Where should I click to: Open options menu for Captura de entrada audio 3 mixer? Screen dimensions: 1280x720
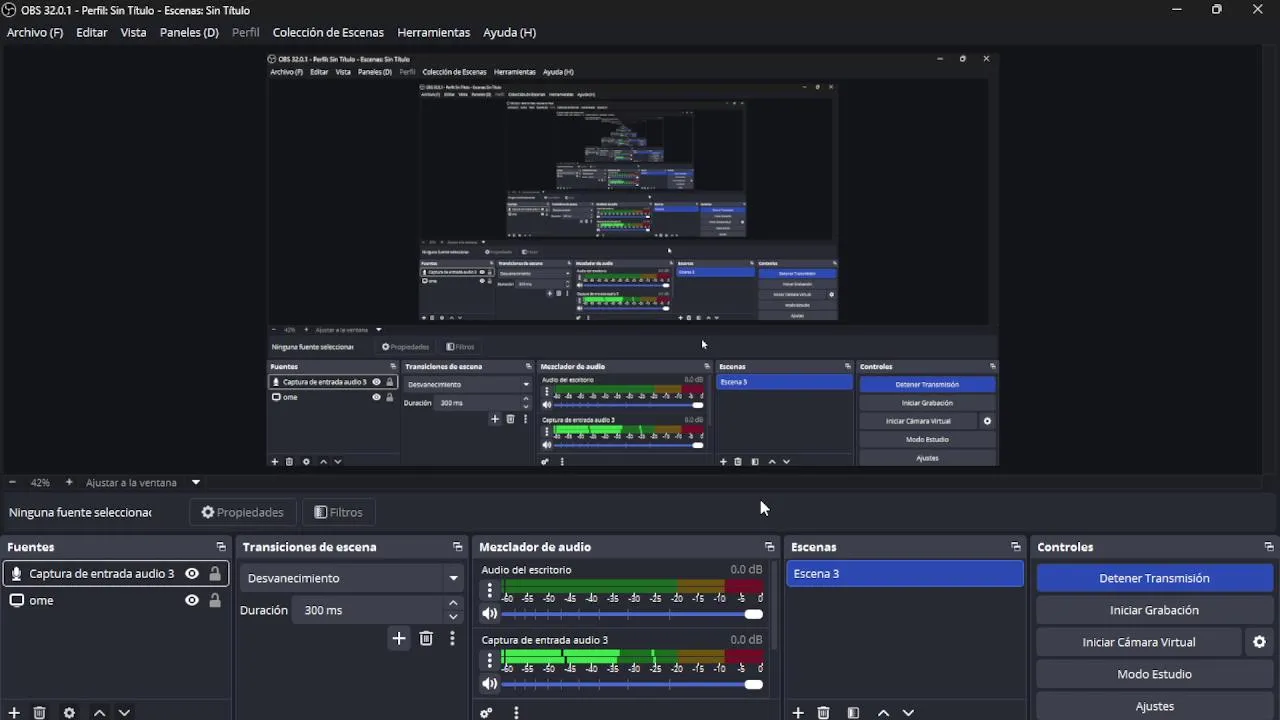point(489,661)
